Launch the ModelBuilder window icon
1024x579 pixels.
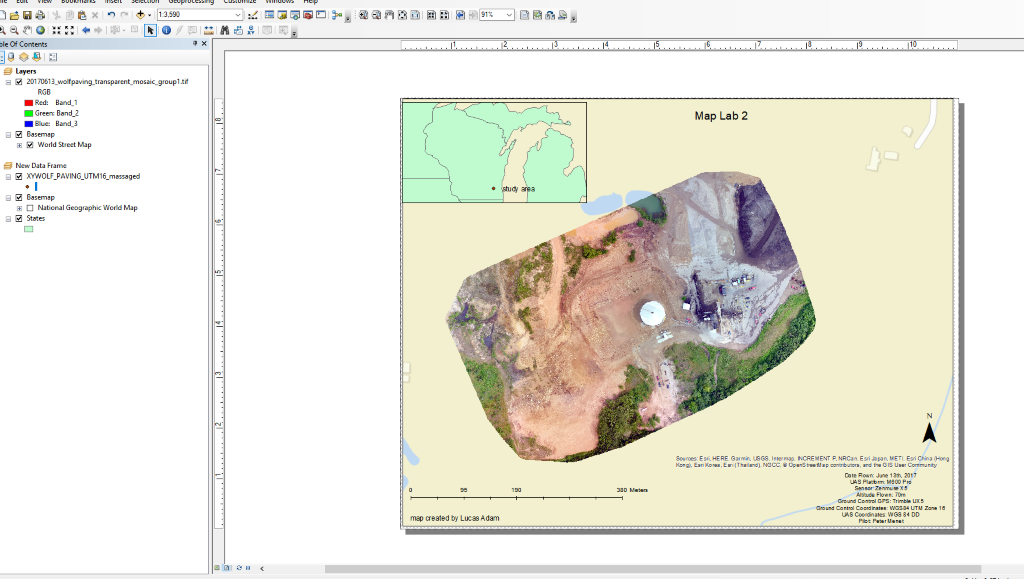[x=337, y=15]
